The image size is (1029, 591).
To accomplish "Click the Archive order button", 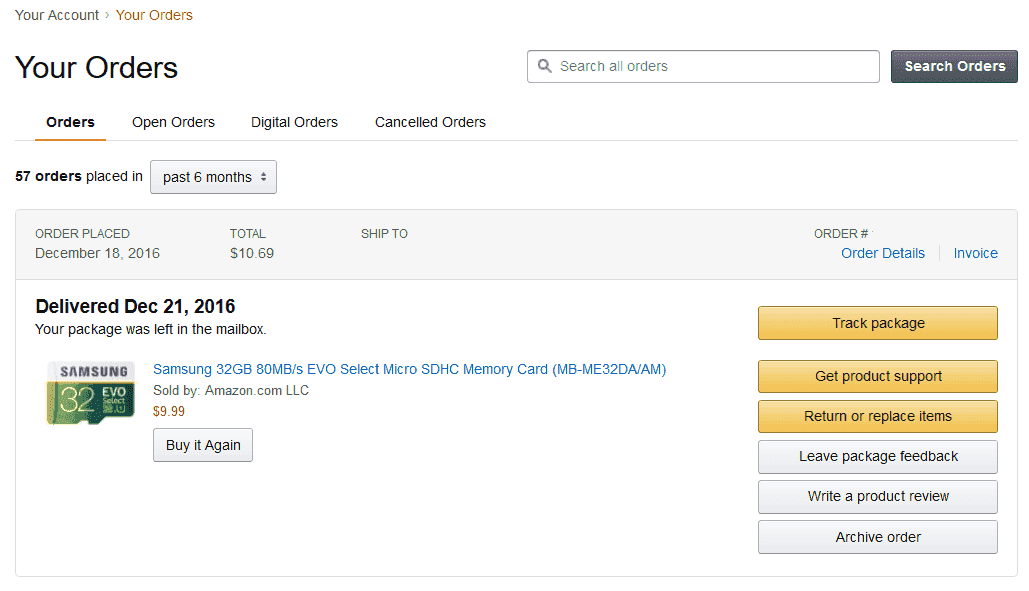I will click(877, 537).
